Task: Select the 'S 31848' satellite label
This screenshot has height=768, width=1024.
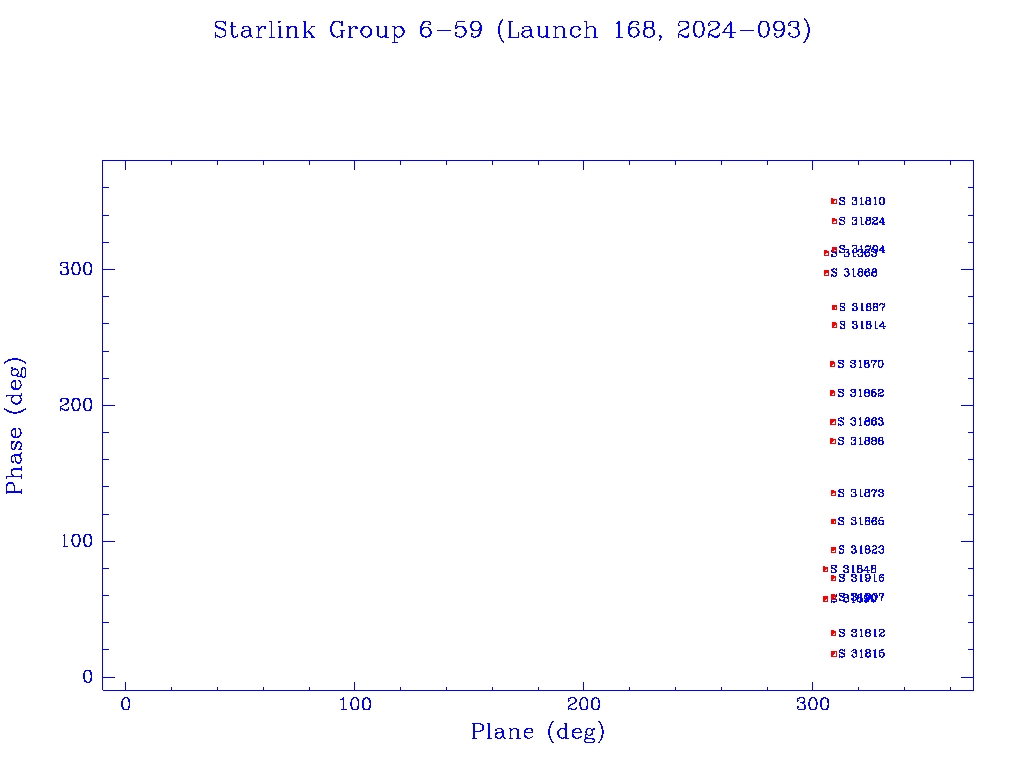Action: [x=854, y=569]
